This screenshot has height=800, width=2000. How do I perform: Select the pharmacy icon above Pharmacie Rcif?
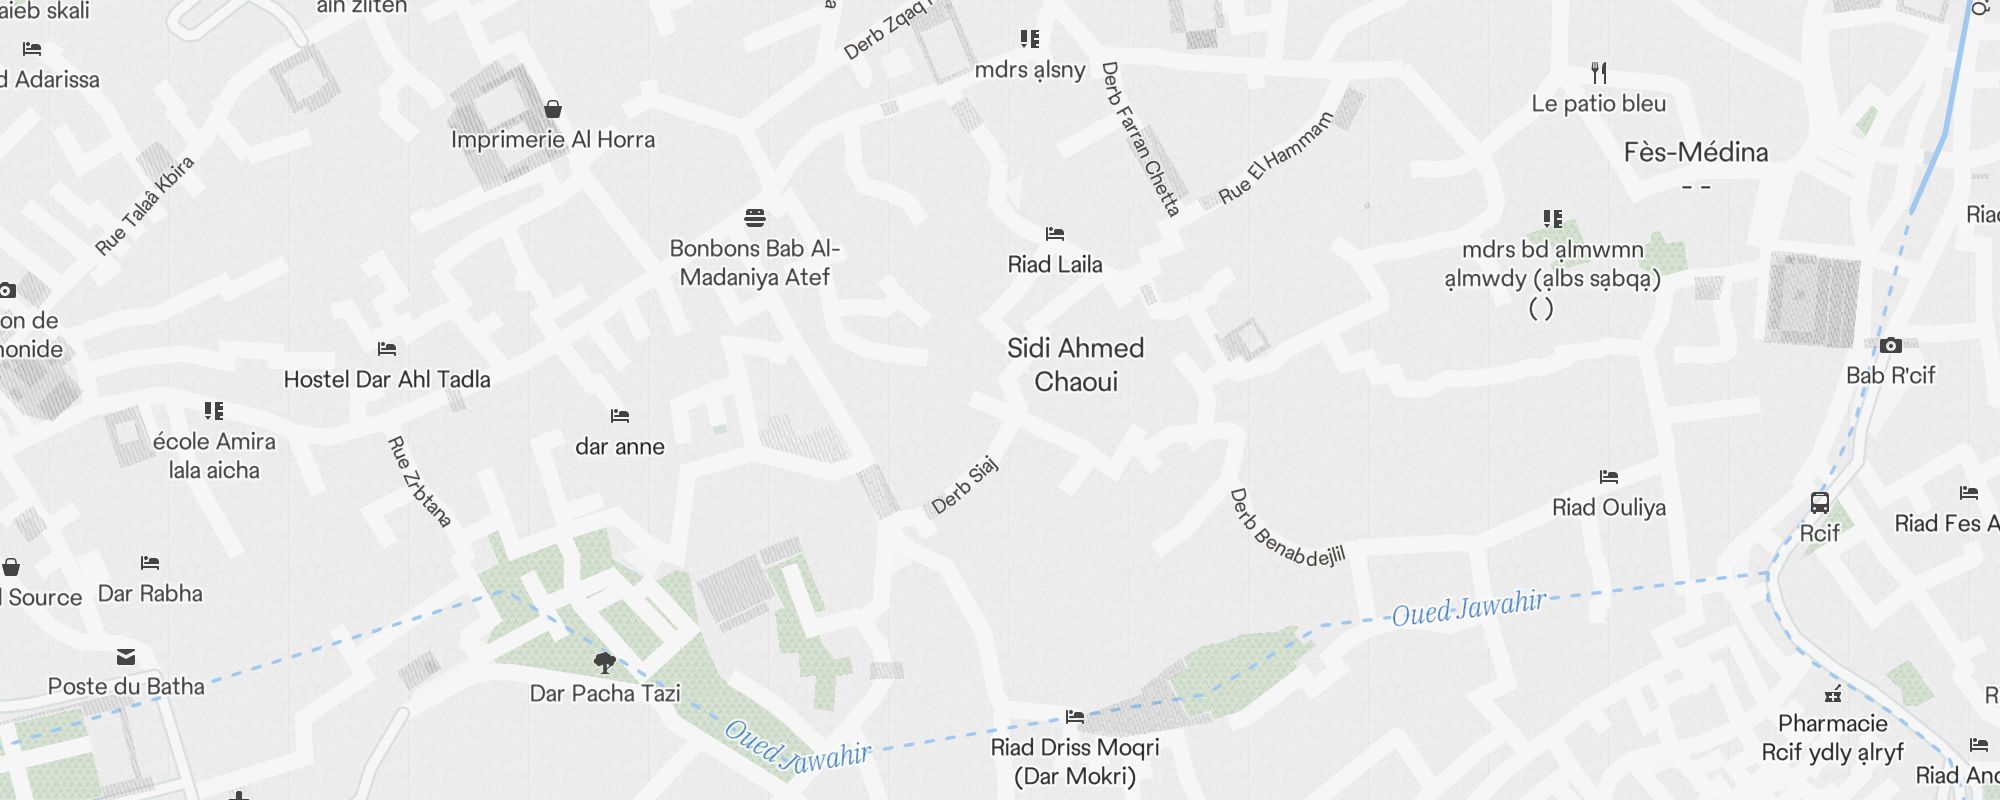(1833, 694)
